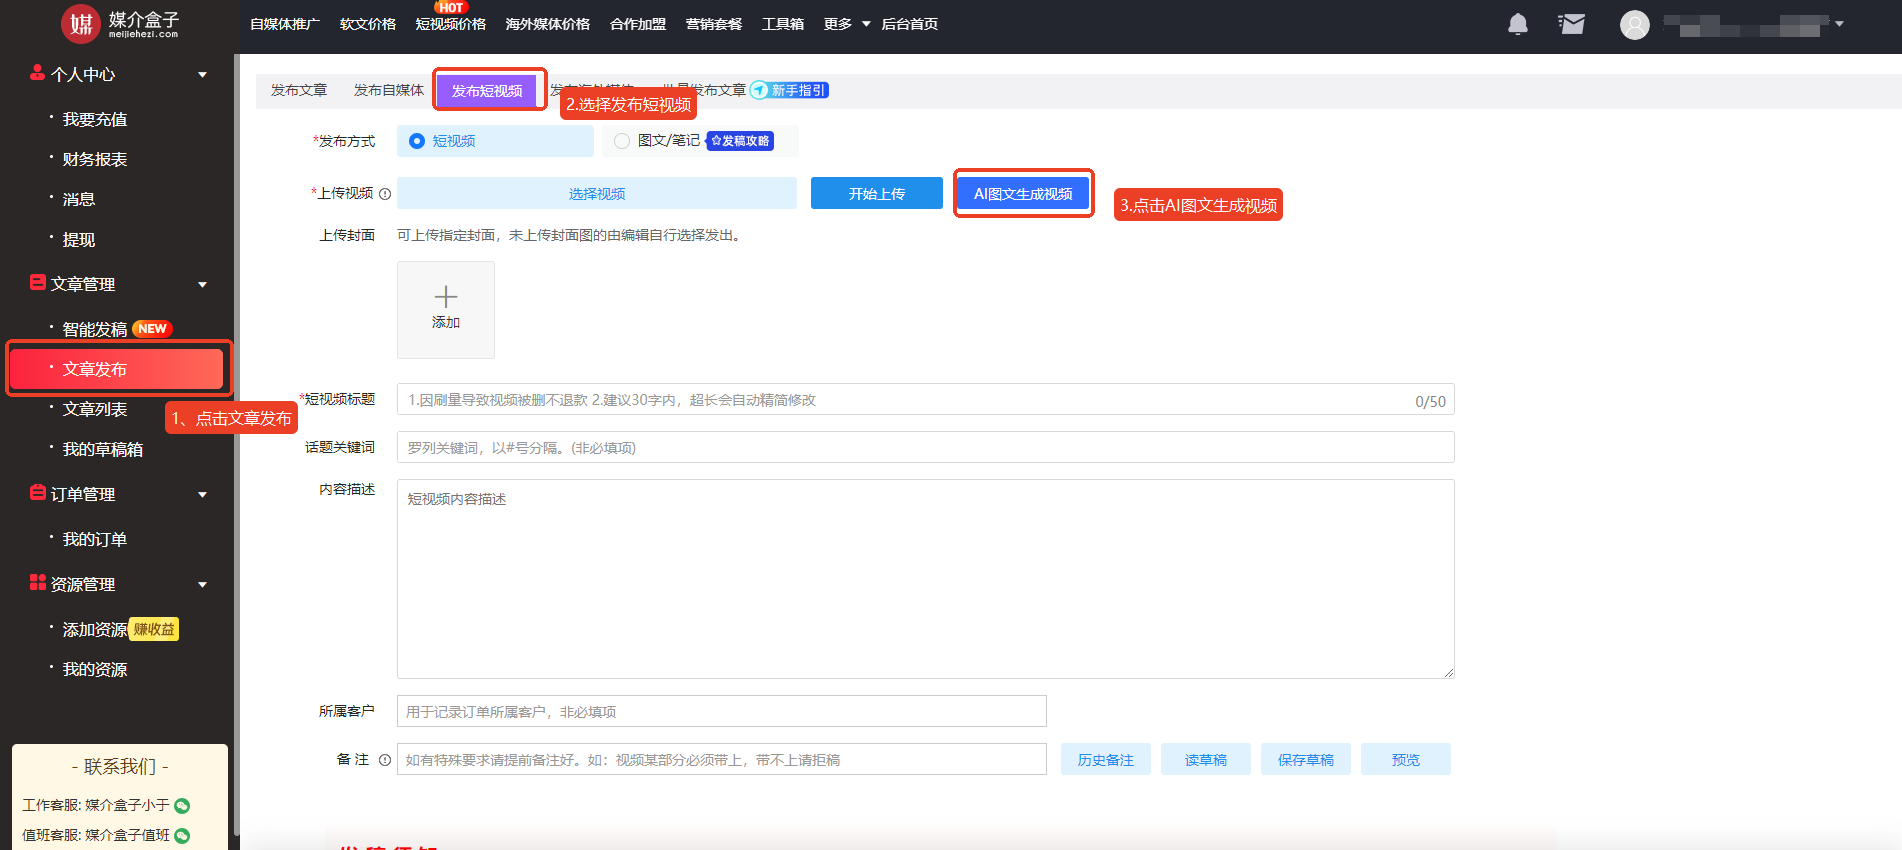The height and width of the screenshot is (850, 1902).
Task: Click the 保存草稿 button
Action: 1305,760
